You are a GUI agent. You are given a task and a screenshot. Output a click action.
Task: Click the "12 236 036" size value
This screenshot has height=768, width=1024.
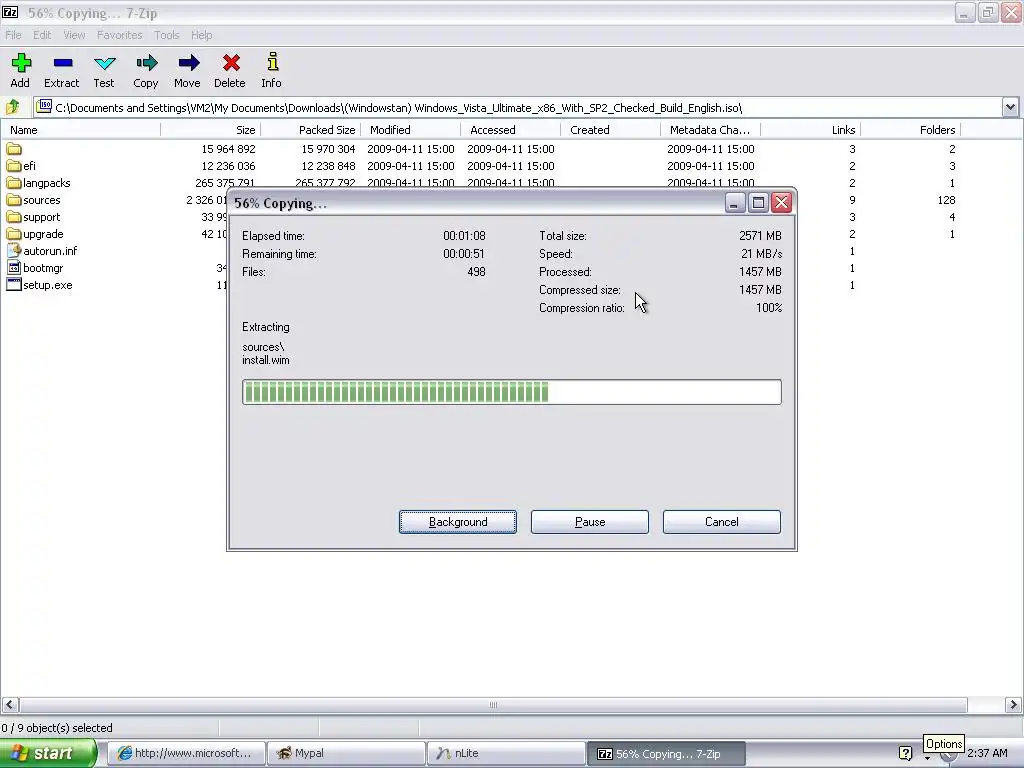pyautogui.click(x=228, y=166)
